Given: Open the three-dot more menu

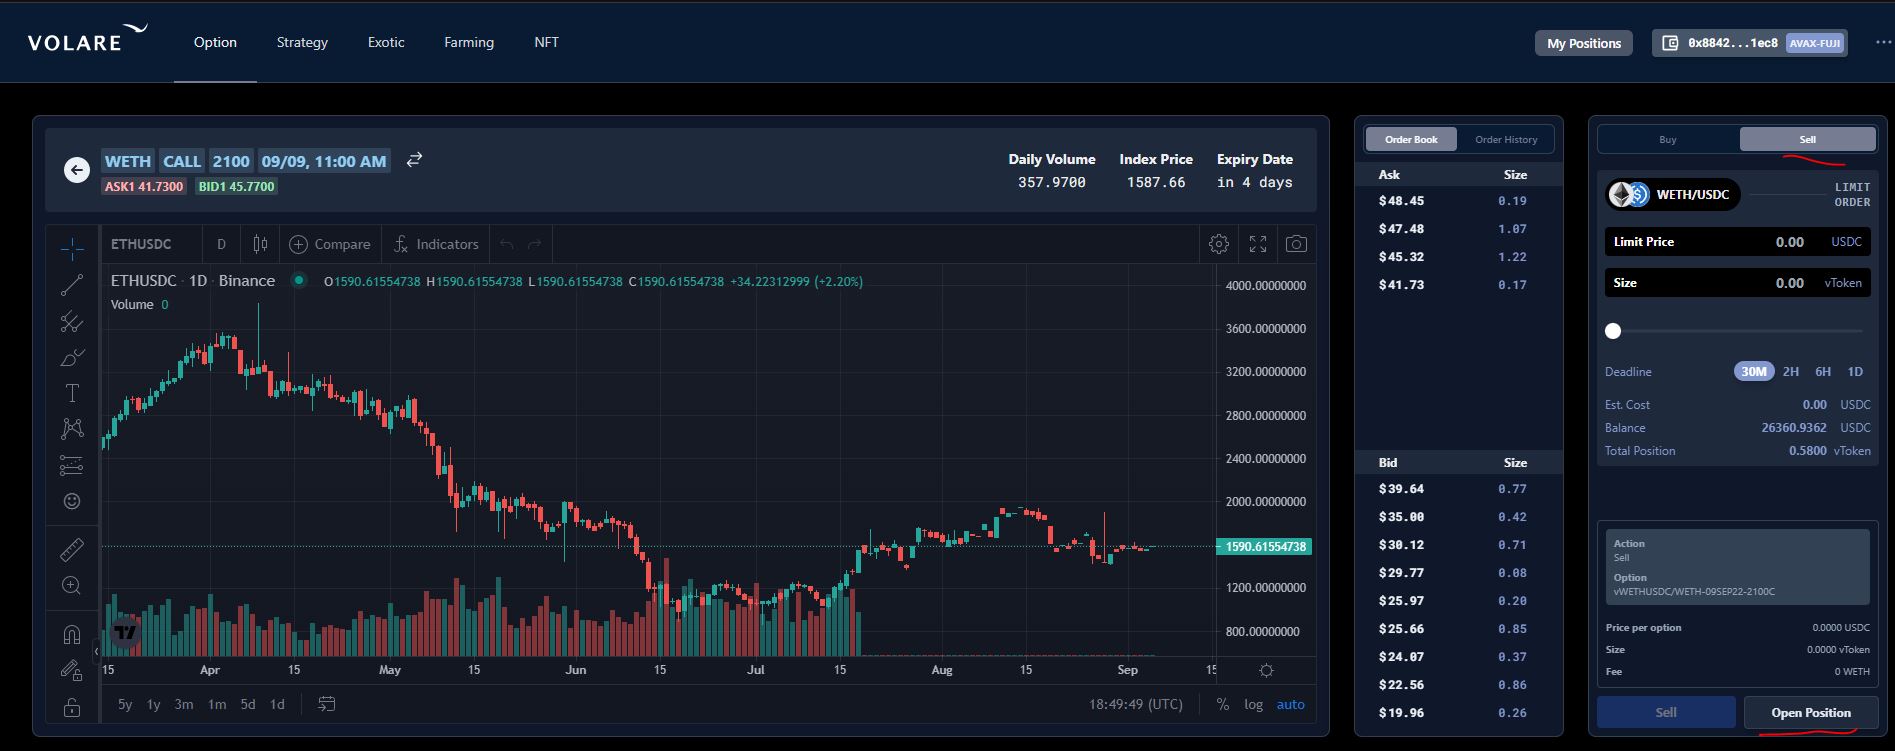Looking at the screenshot, I should 1883,43.
